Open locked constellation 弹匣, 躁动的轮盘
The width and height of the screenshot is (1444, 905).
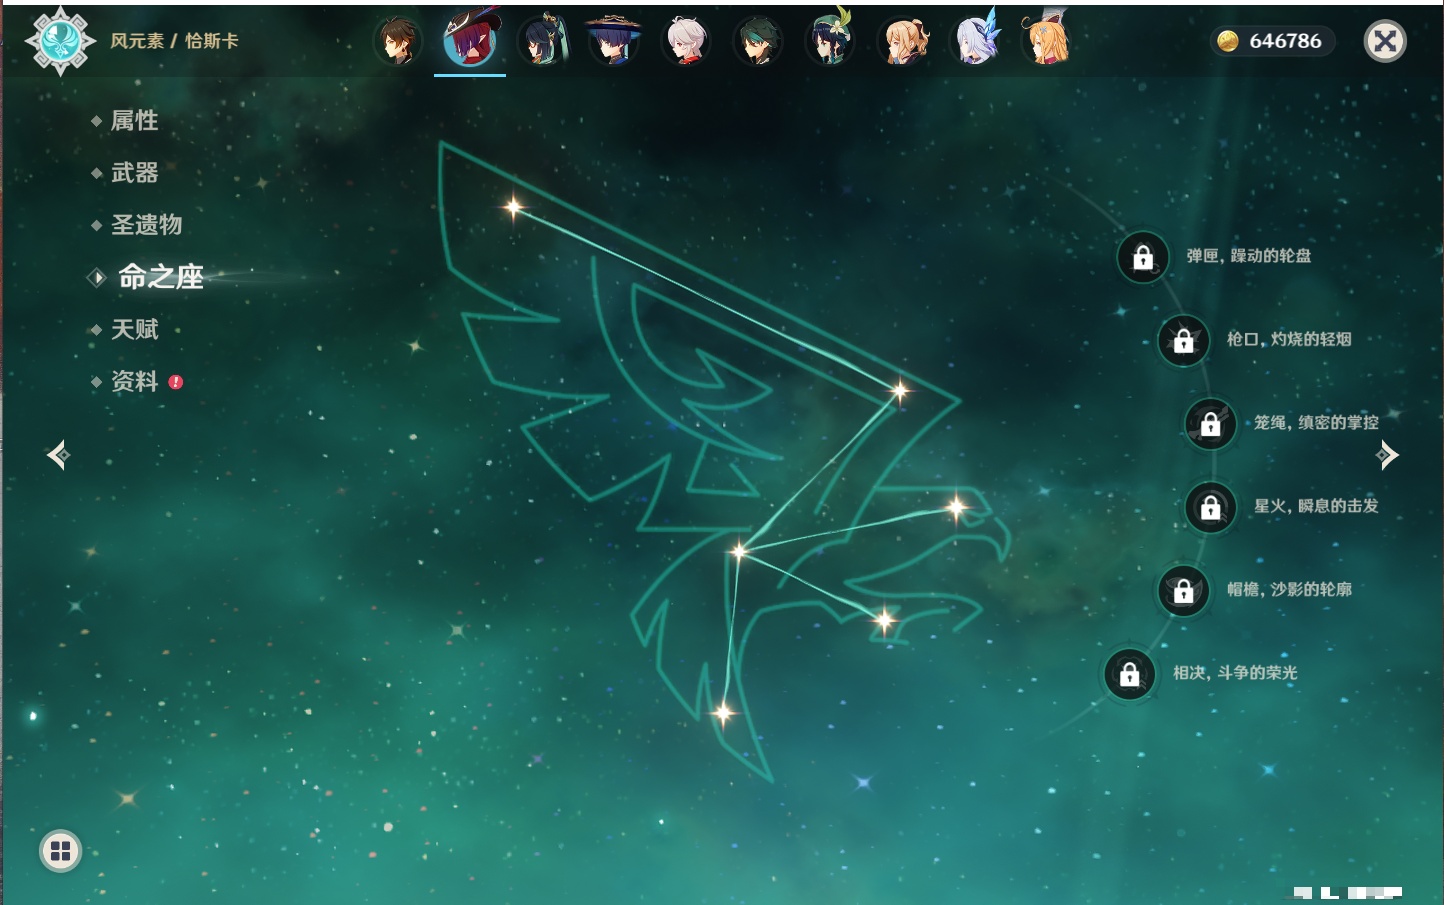coord(1143,257)
